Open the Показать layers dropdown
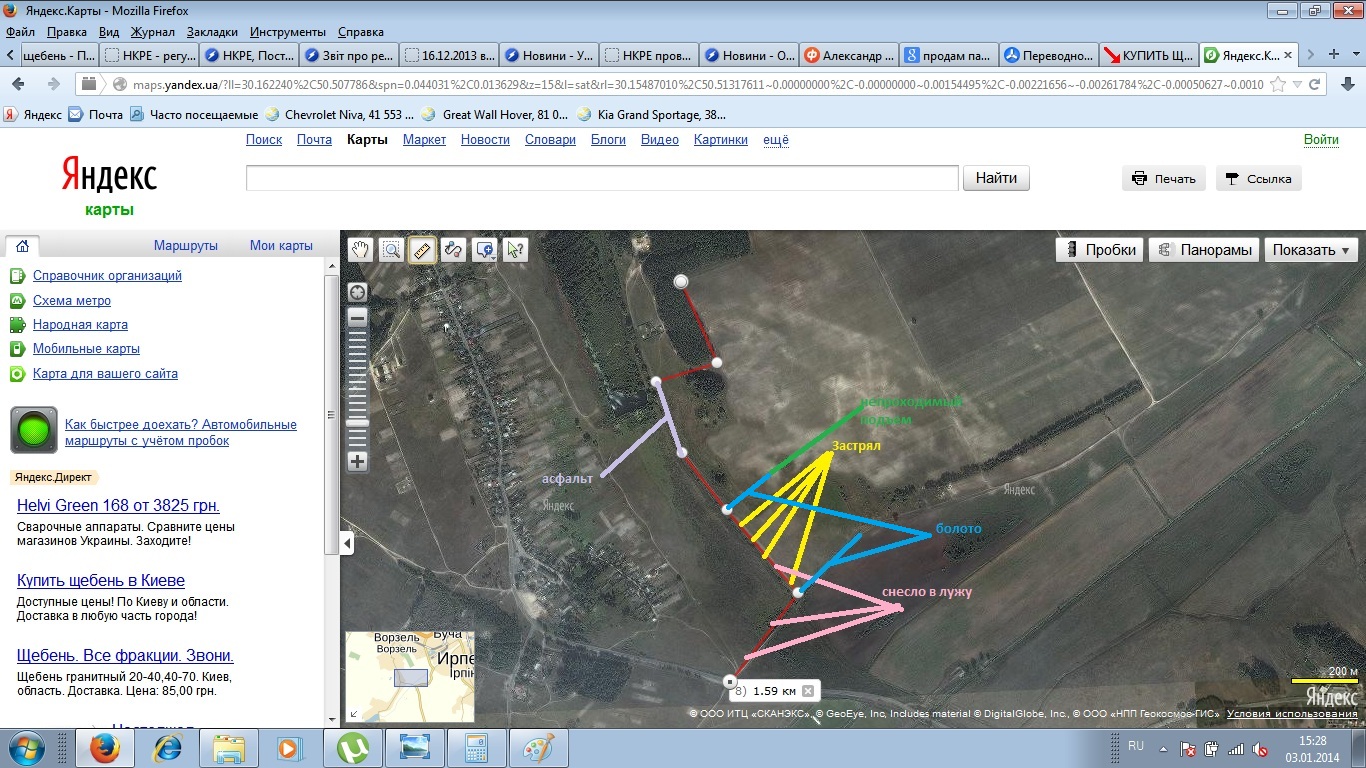The height and width of the screenshot is (768, 1366). 1310,250
